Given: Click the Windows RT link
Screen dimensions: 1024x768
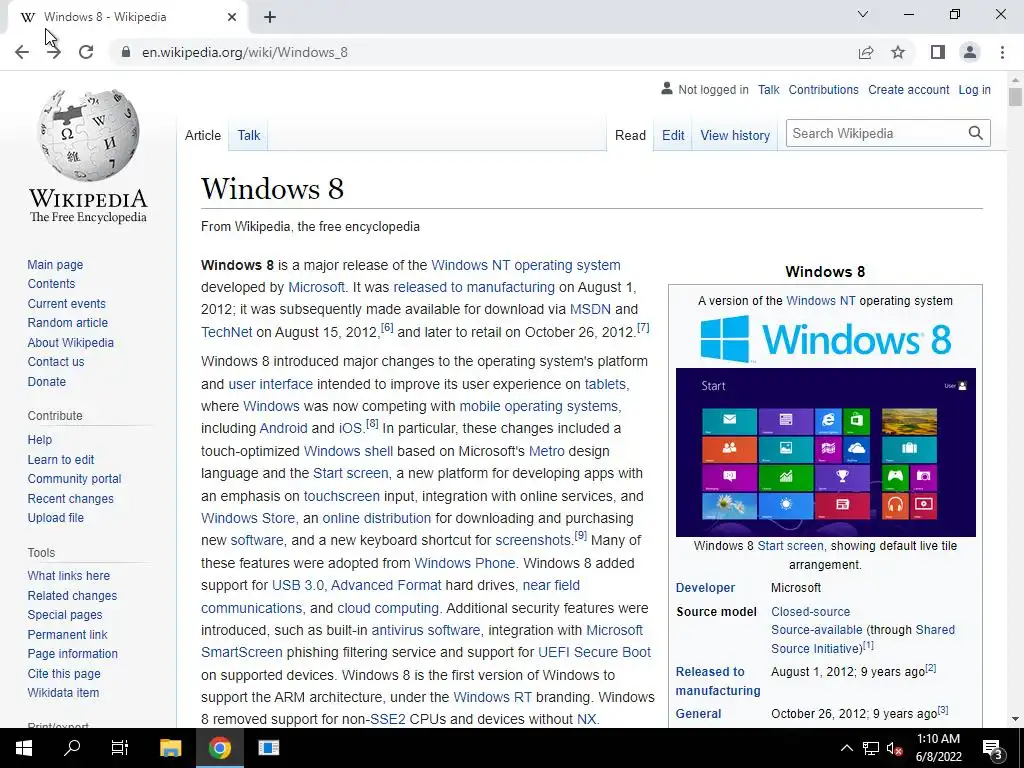Looking at the screenshot, I should [492, 697].
